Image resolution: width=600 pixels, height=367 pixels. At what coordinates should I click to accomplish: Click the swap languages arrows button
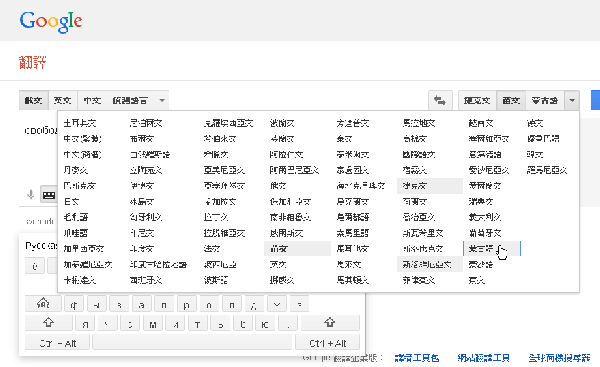[440, 101]
